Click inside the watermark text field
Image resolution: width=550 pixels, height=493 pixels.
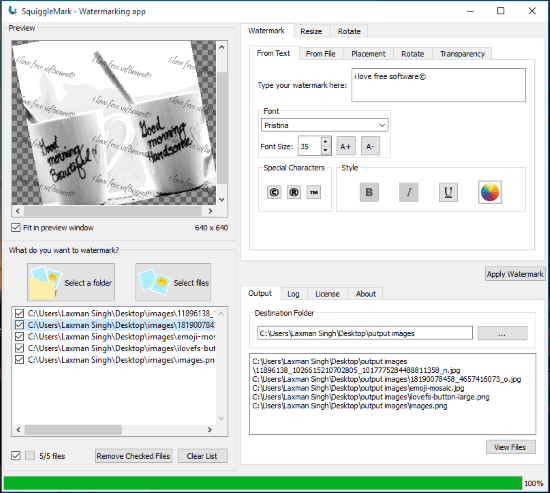point(438,85)
